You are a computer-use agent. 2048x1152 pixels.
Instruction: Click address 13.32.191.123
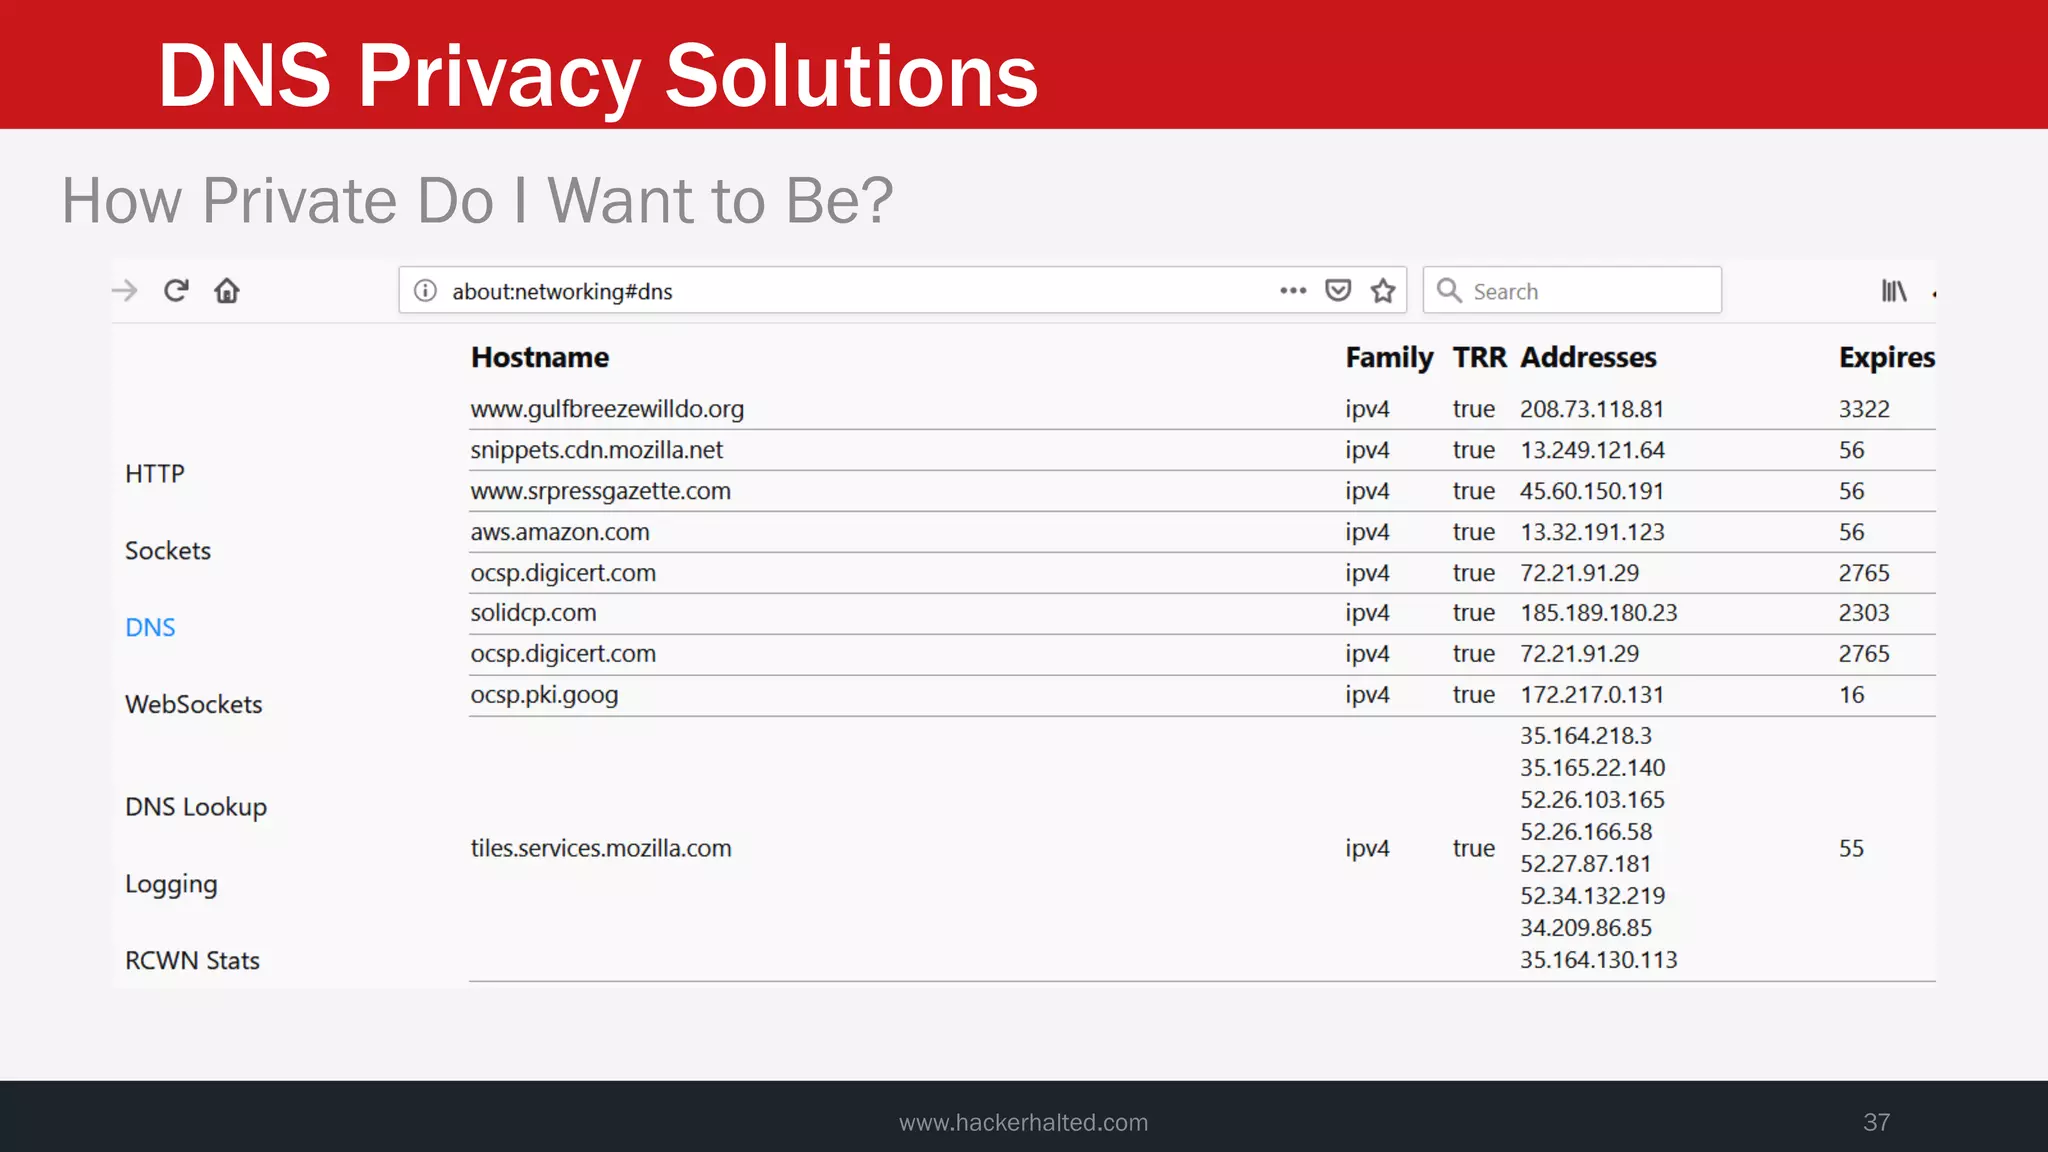[x=1592, y=532]
